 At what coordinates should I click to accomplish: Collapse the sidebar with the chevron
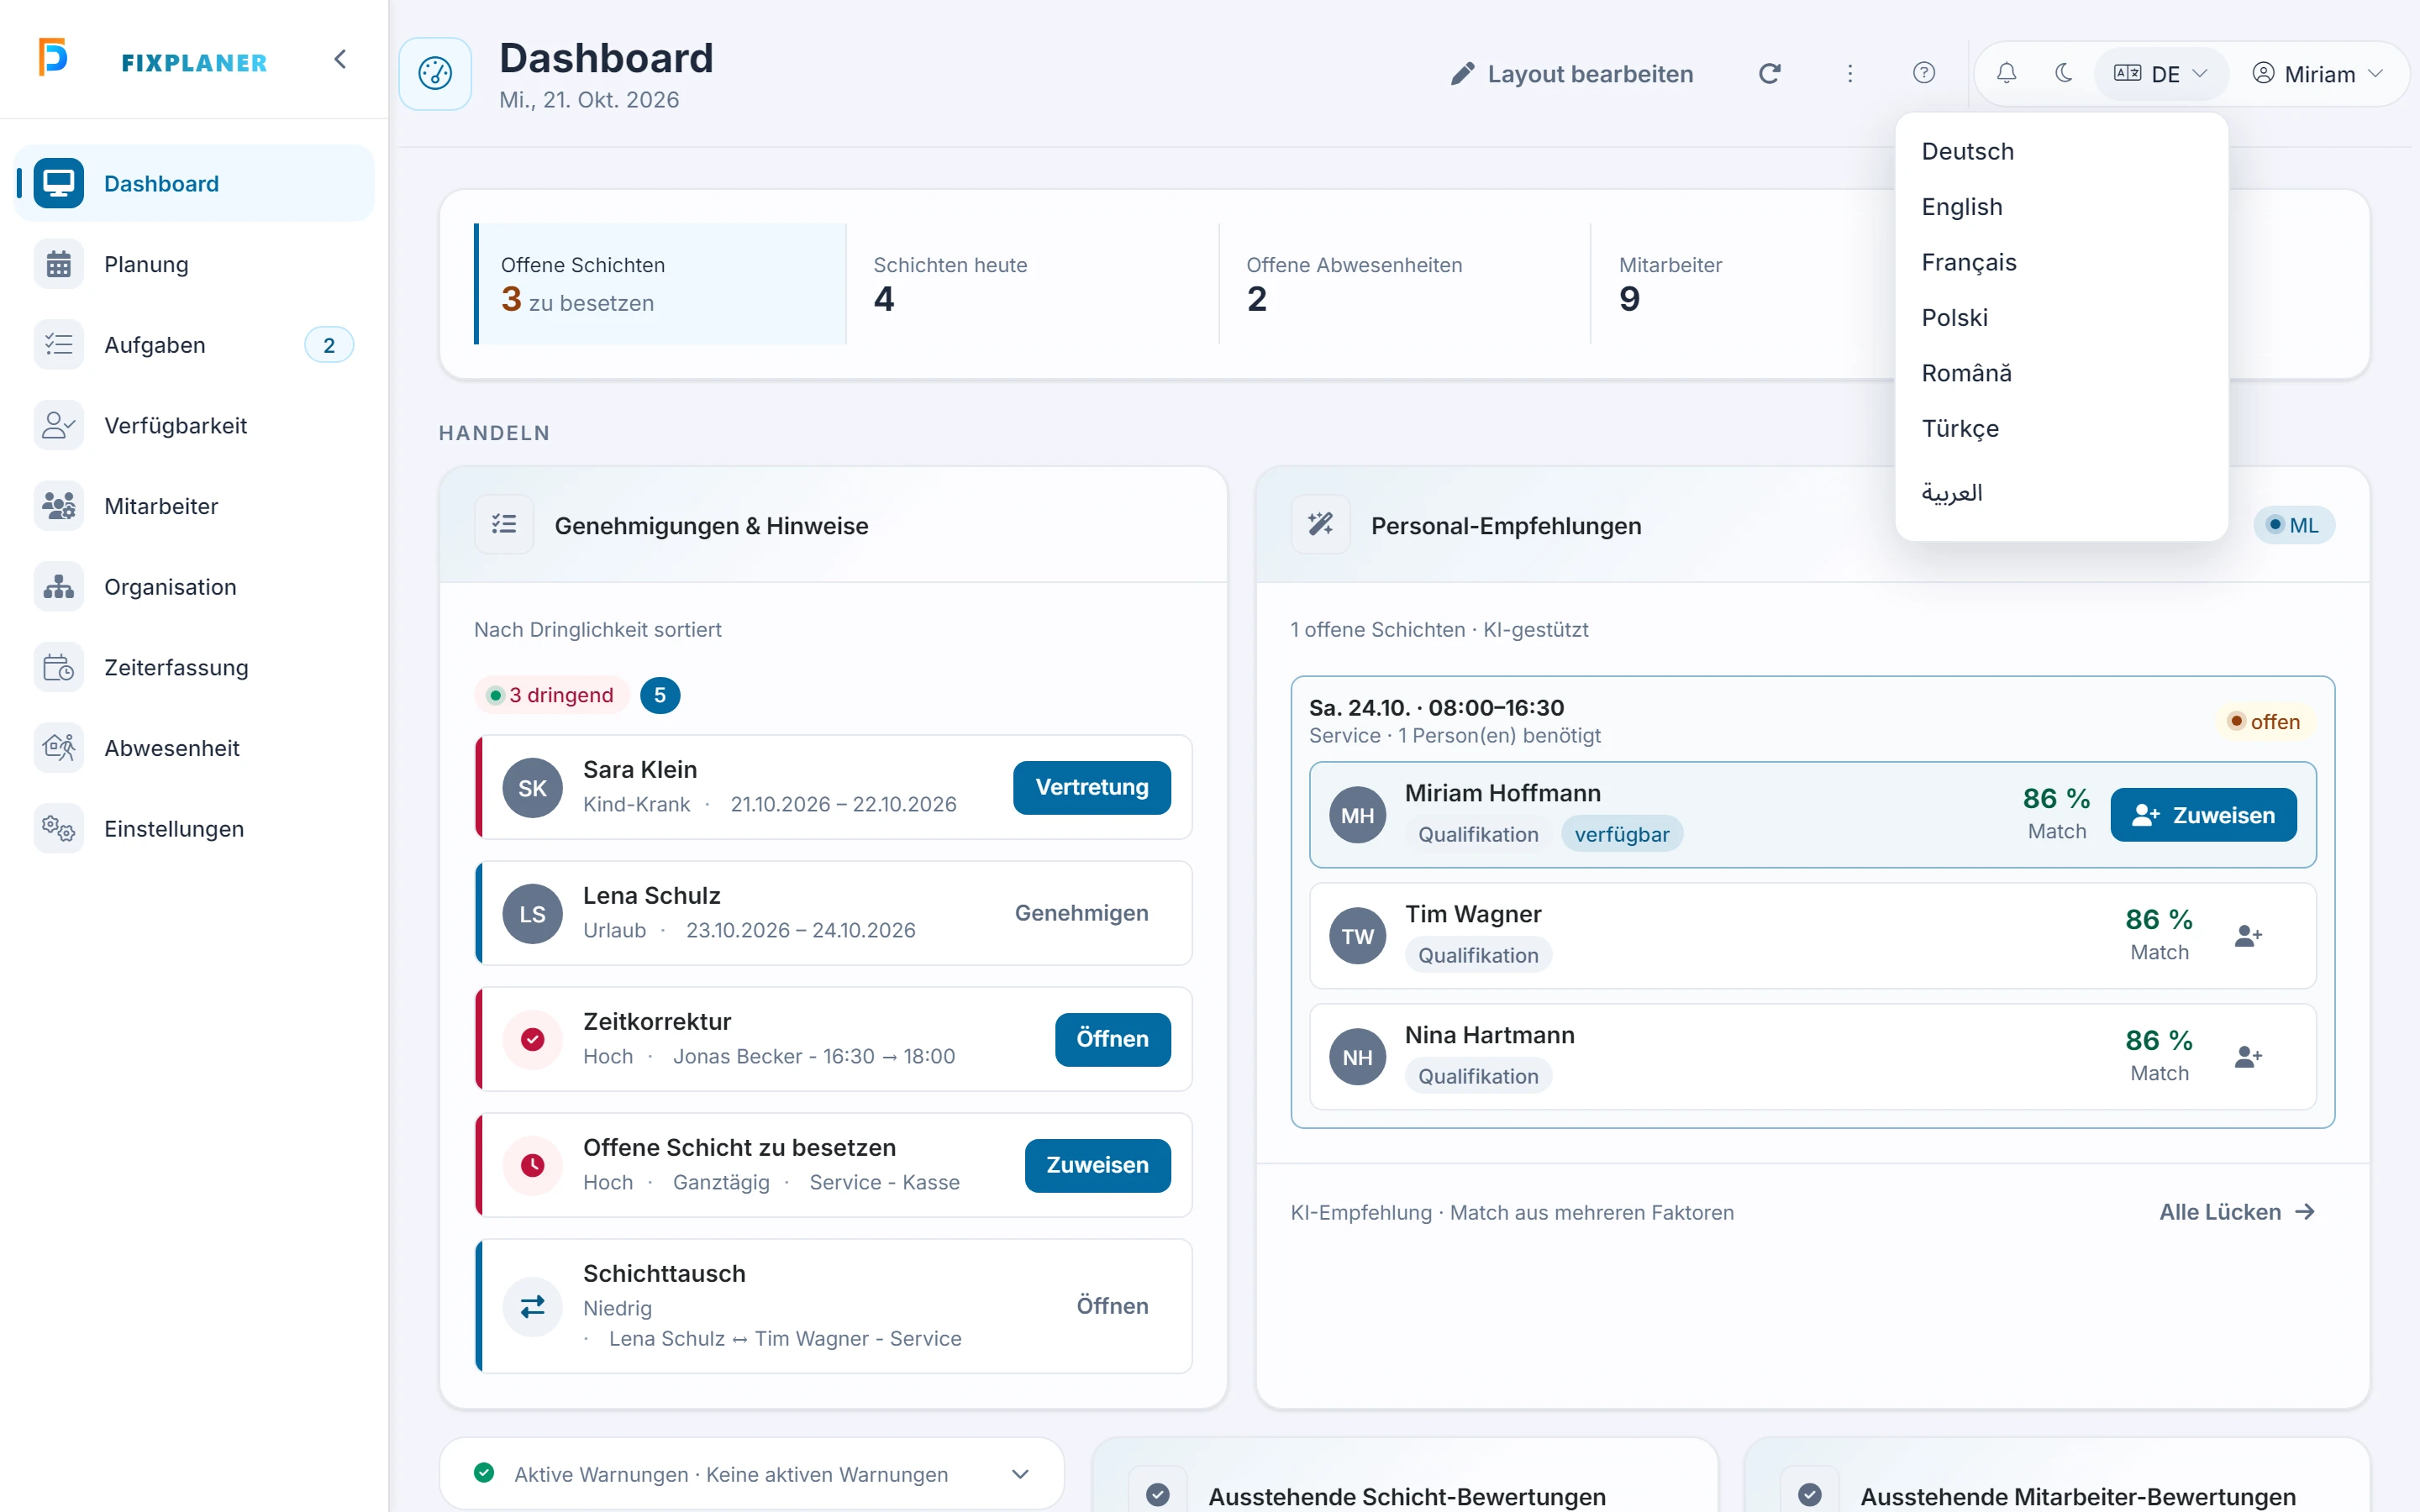pos(340,60)
